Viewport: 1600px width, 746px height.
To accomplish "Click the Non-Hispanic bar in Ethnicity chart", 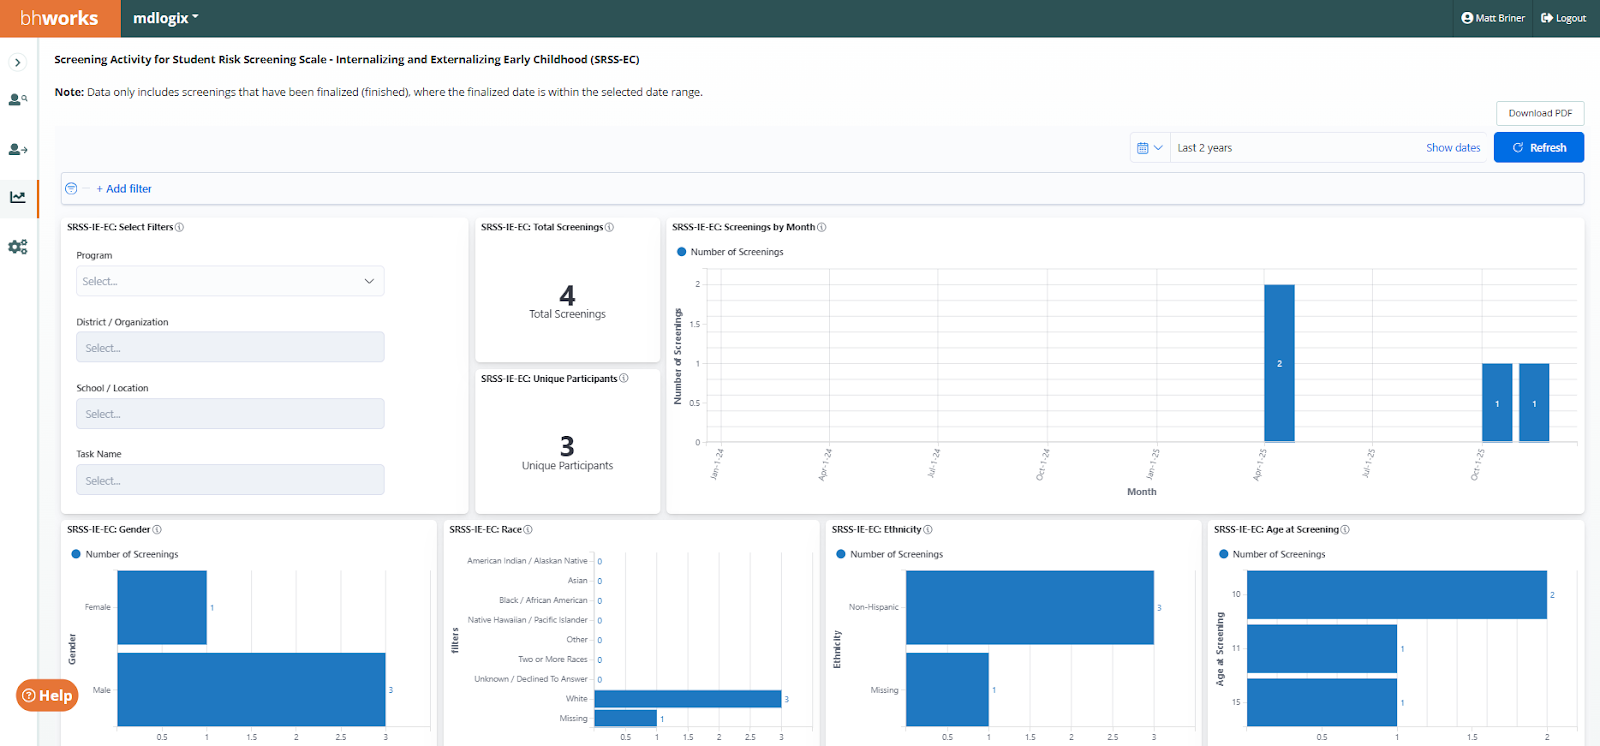I will tap(1030, 607).
